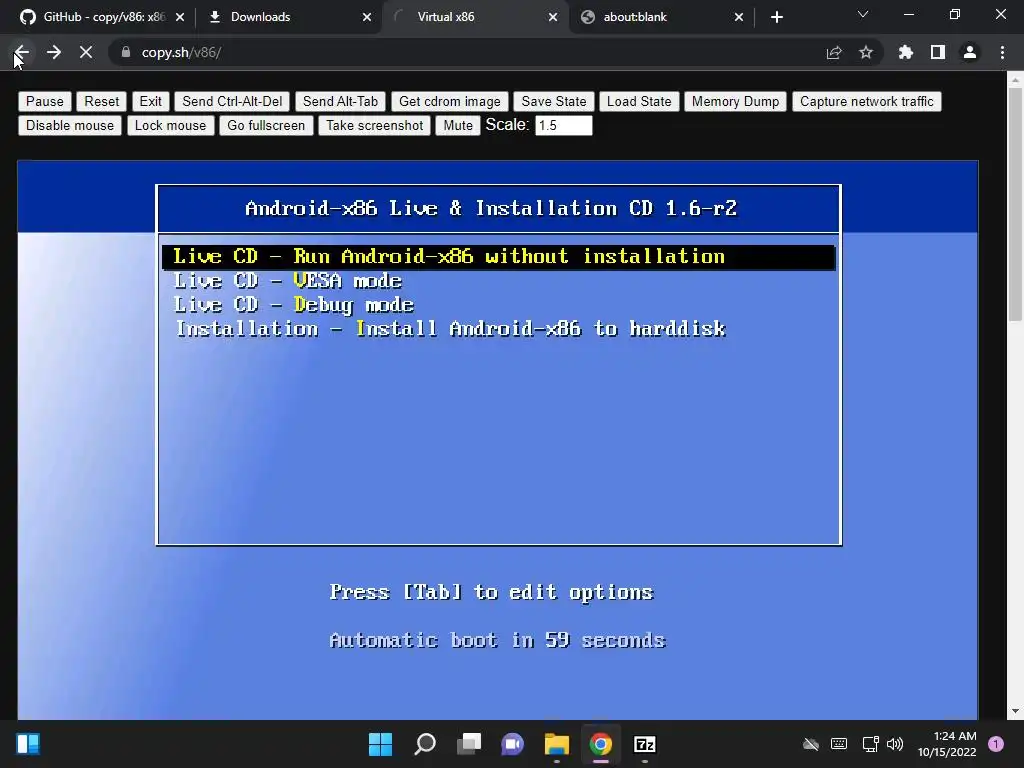Click the Scale input field
Screen dimensions: 1024x768
tap(564, 125)
